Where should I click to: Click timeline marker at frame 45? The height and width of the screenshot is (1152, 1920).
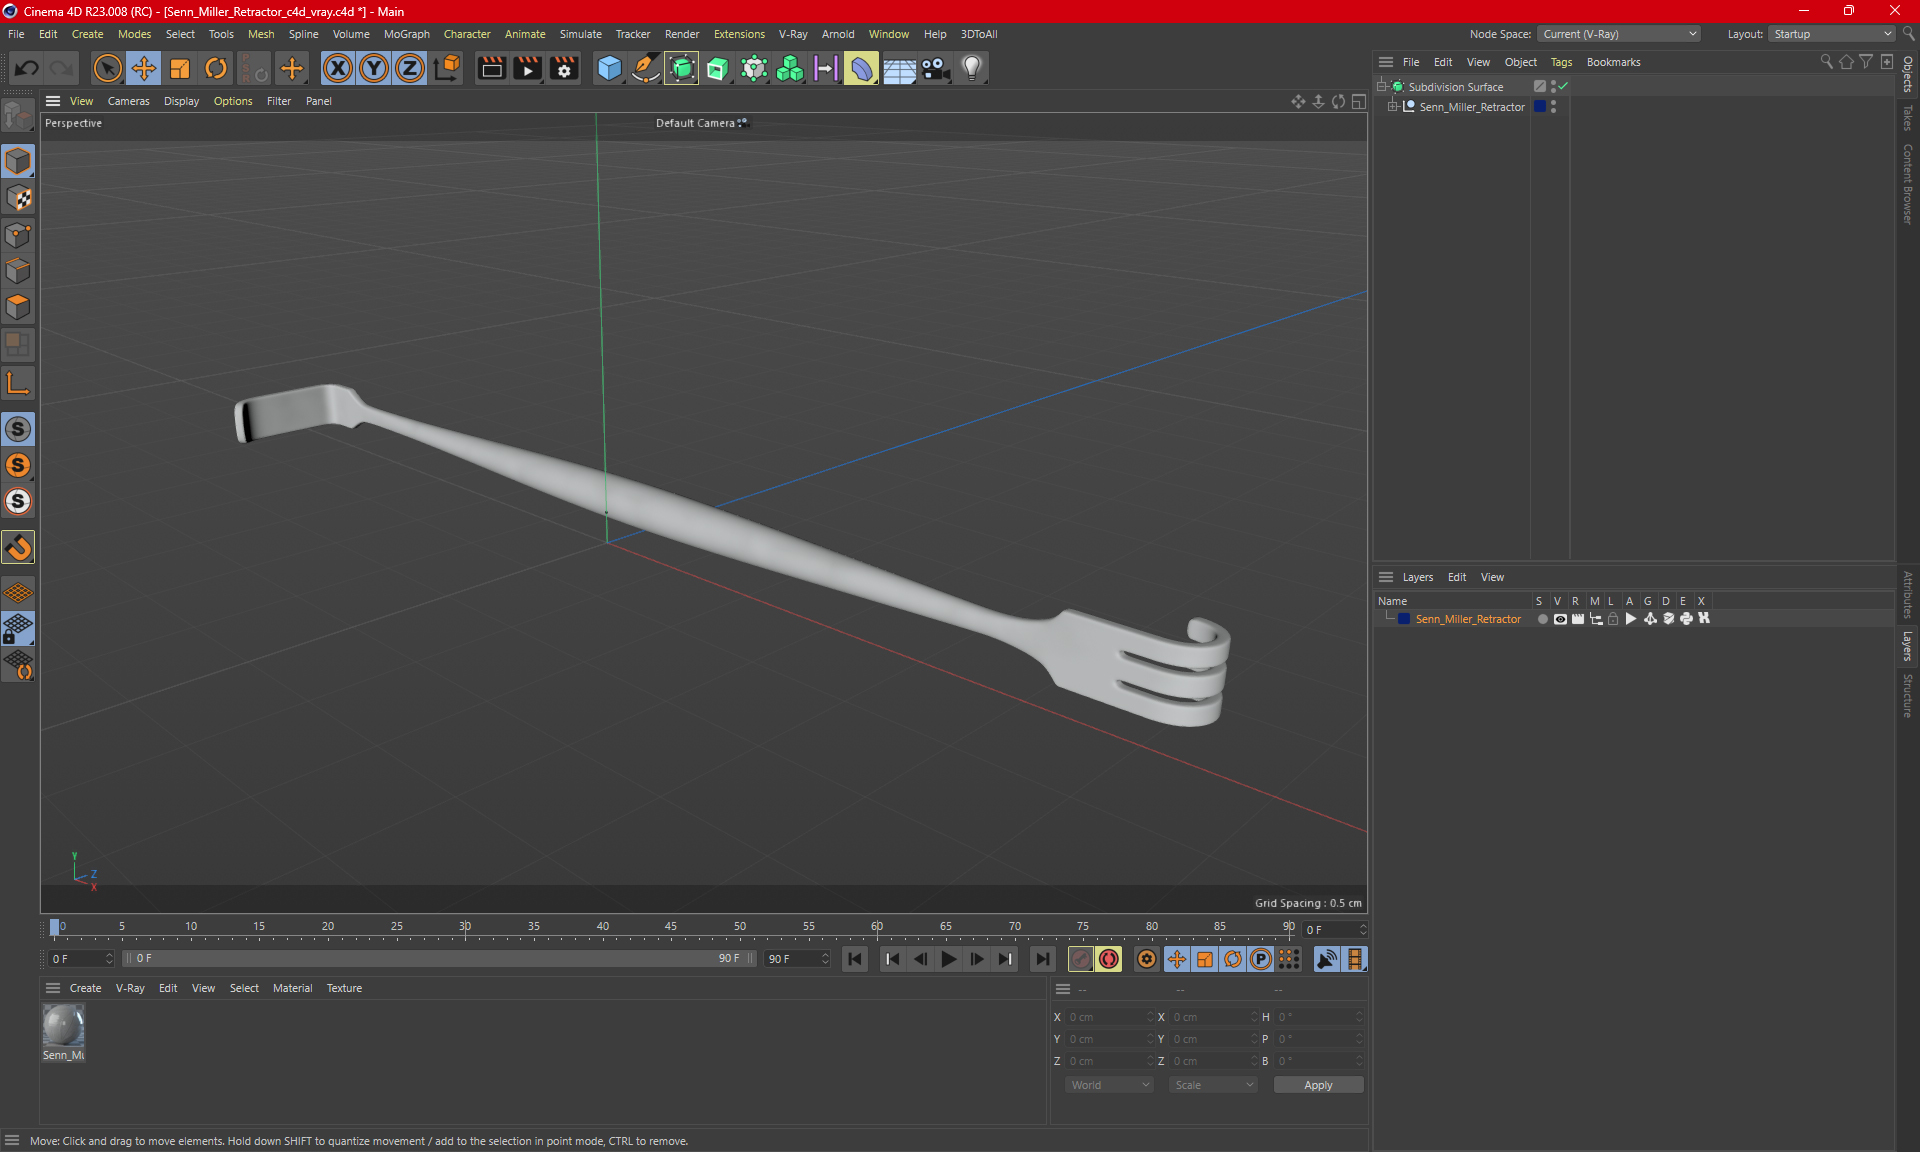671,927
